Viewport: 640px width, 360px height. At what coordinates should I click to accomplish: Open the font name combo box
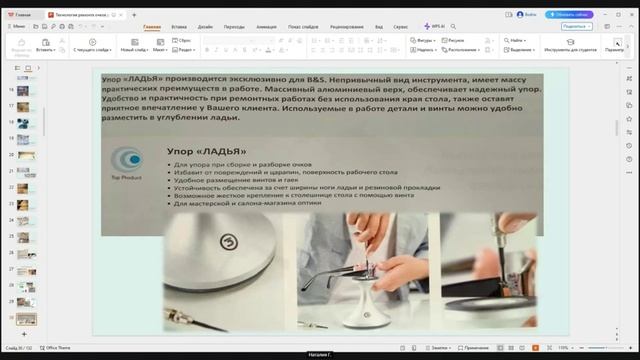tap(227, 40)
